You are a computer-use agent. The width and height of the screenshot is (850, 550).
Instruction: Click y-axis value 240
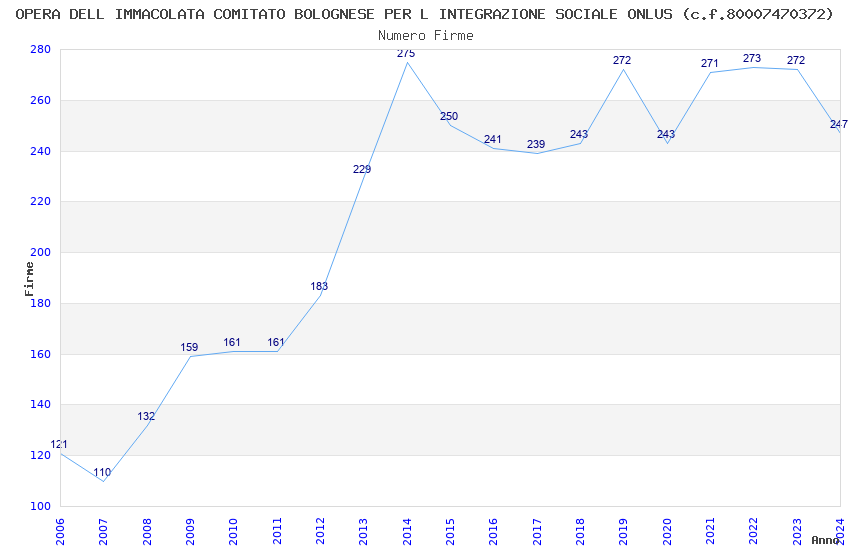40,151
